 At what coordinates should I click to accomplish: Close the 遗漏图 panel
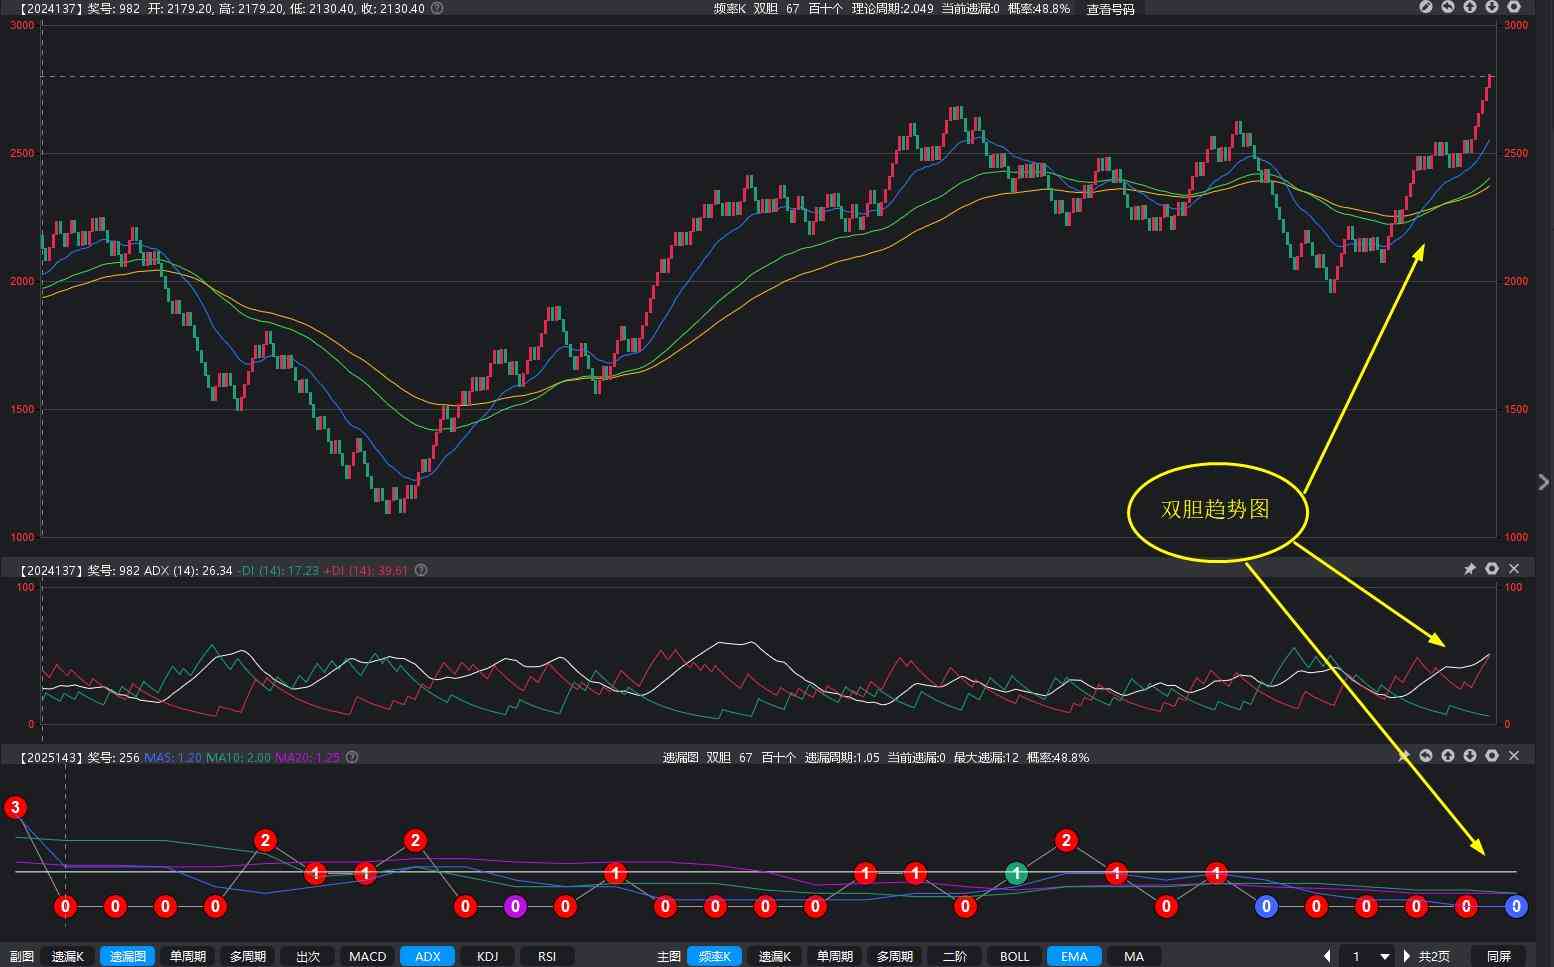click(1514, 756)
